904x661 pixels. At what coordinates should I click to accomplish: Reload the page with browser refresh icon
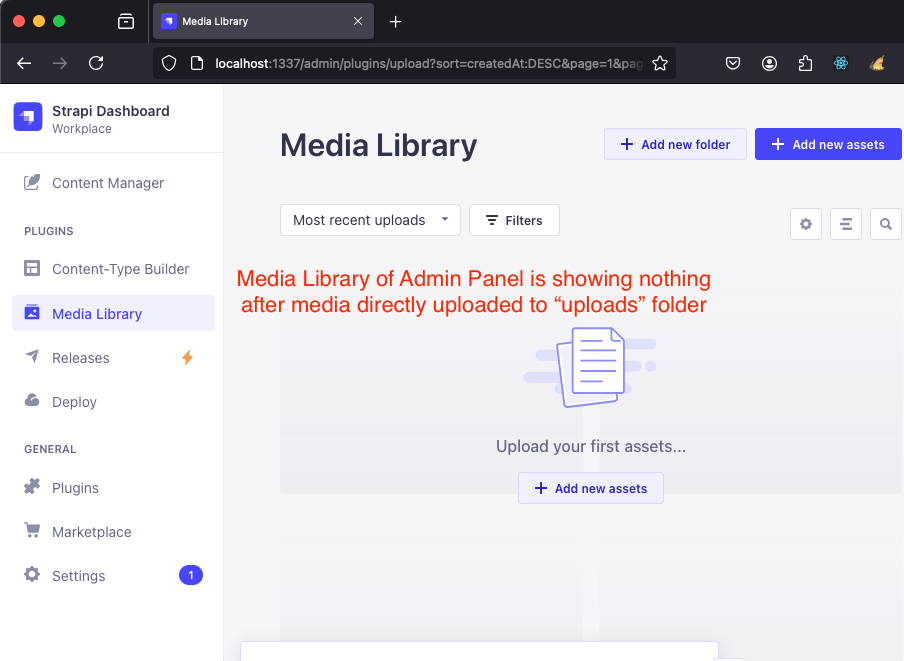click(96, 63)
